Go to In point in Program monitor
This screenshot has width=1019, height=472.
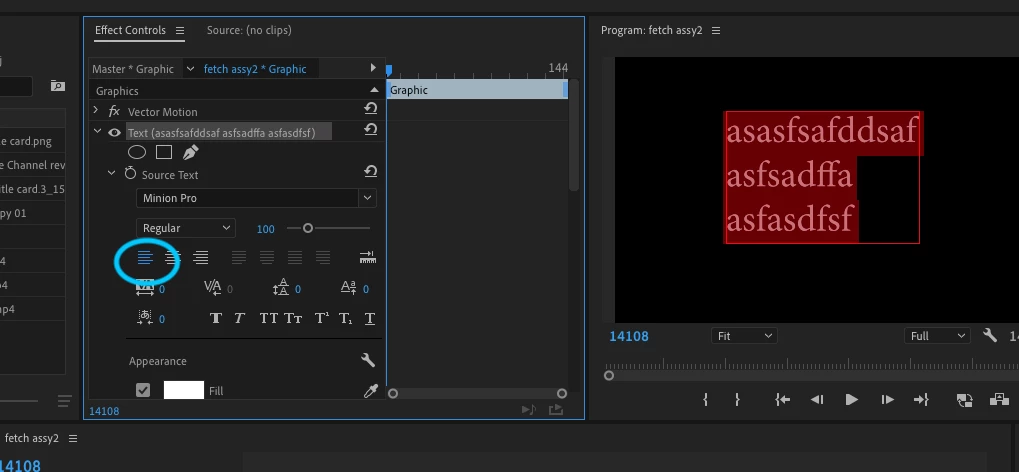point(782,400)
